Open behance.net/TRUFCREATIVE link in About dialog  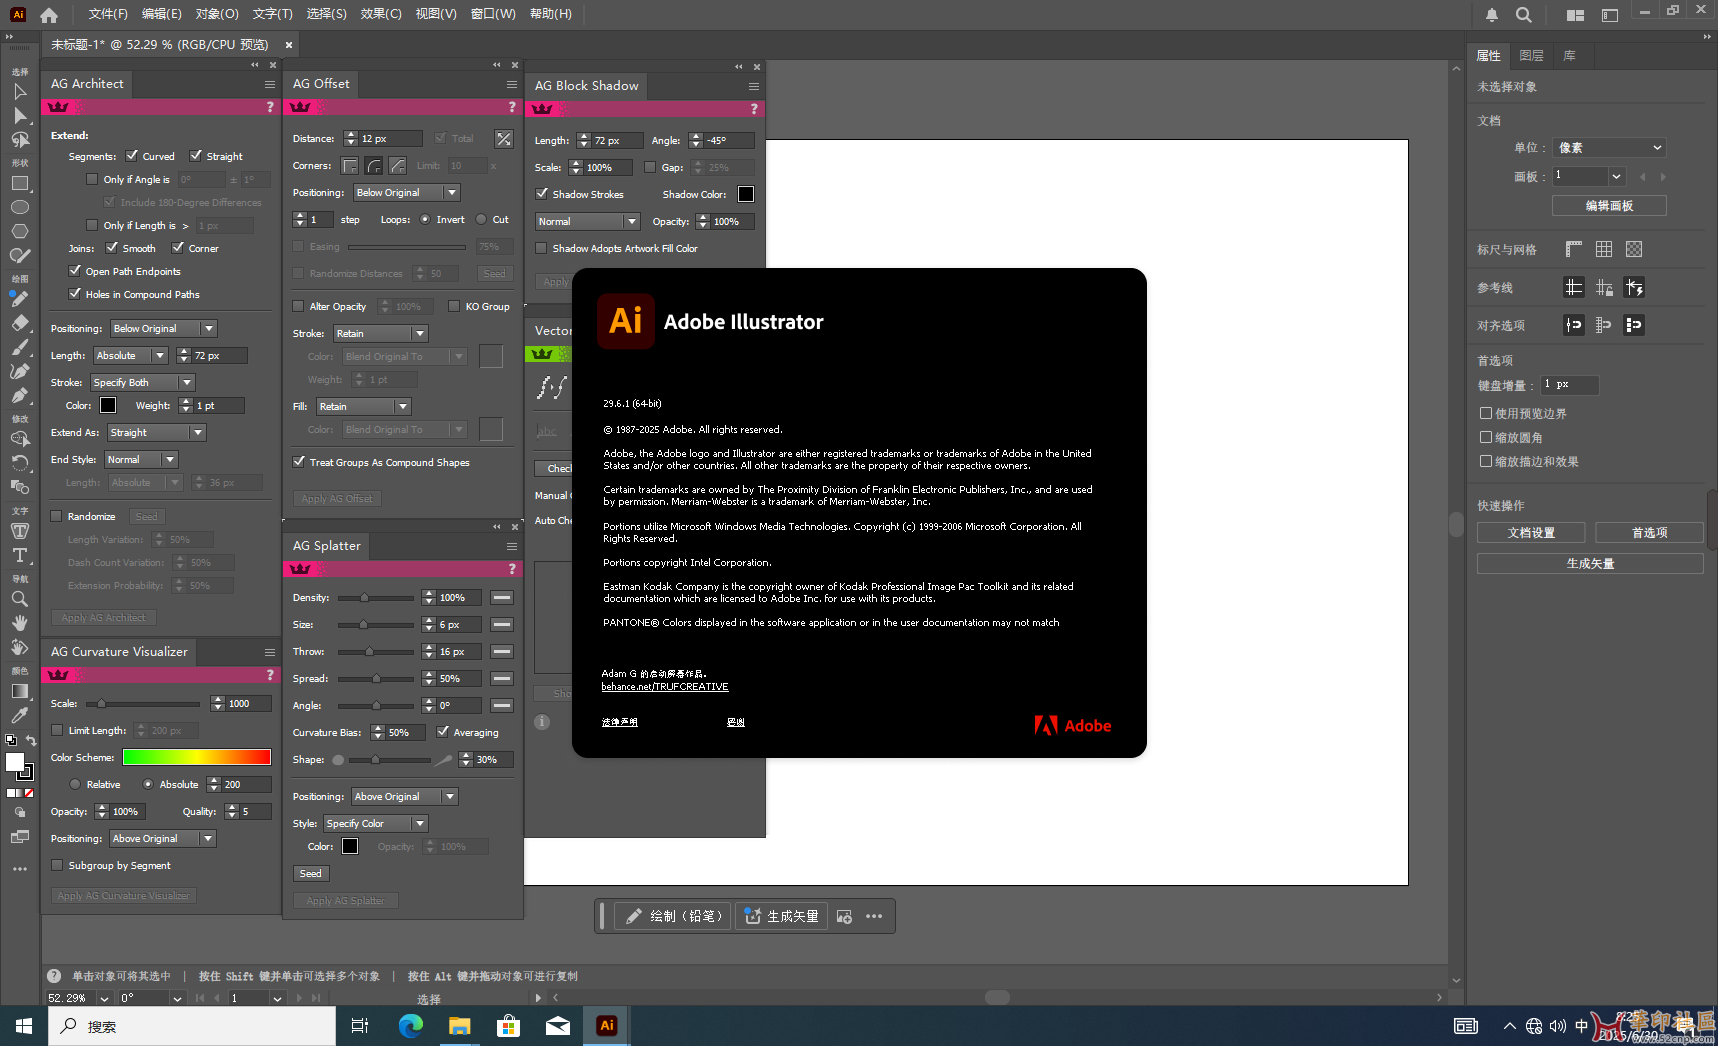tap(665, 687)
